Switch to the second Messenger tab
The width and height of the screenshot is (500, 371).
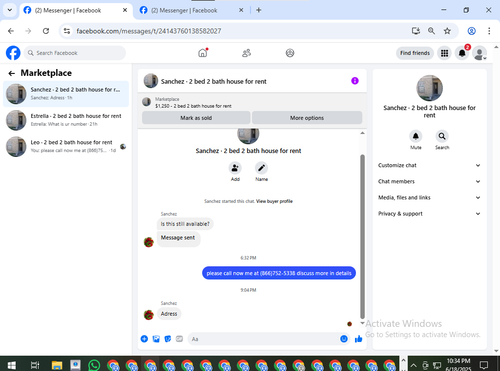(192, 10)
